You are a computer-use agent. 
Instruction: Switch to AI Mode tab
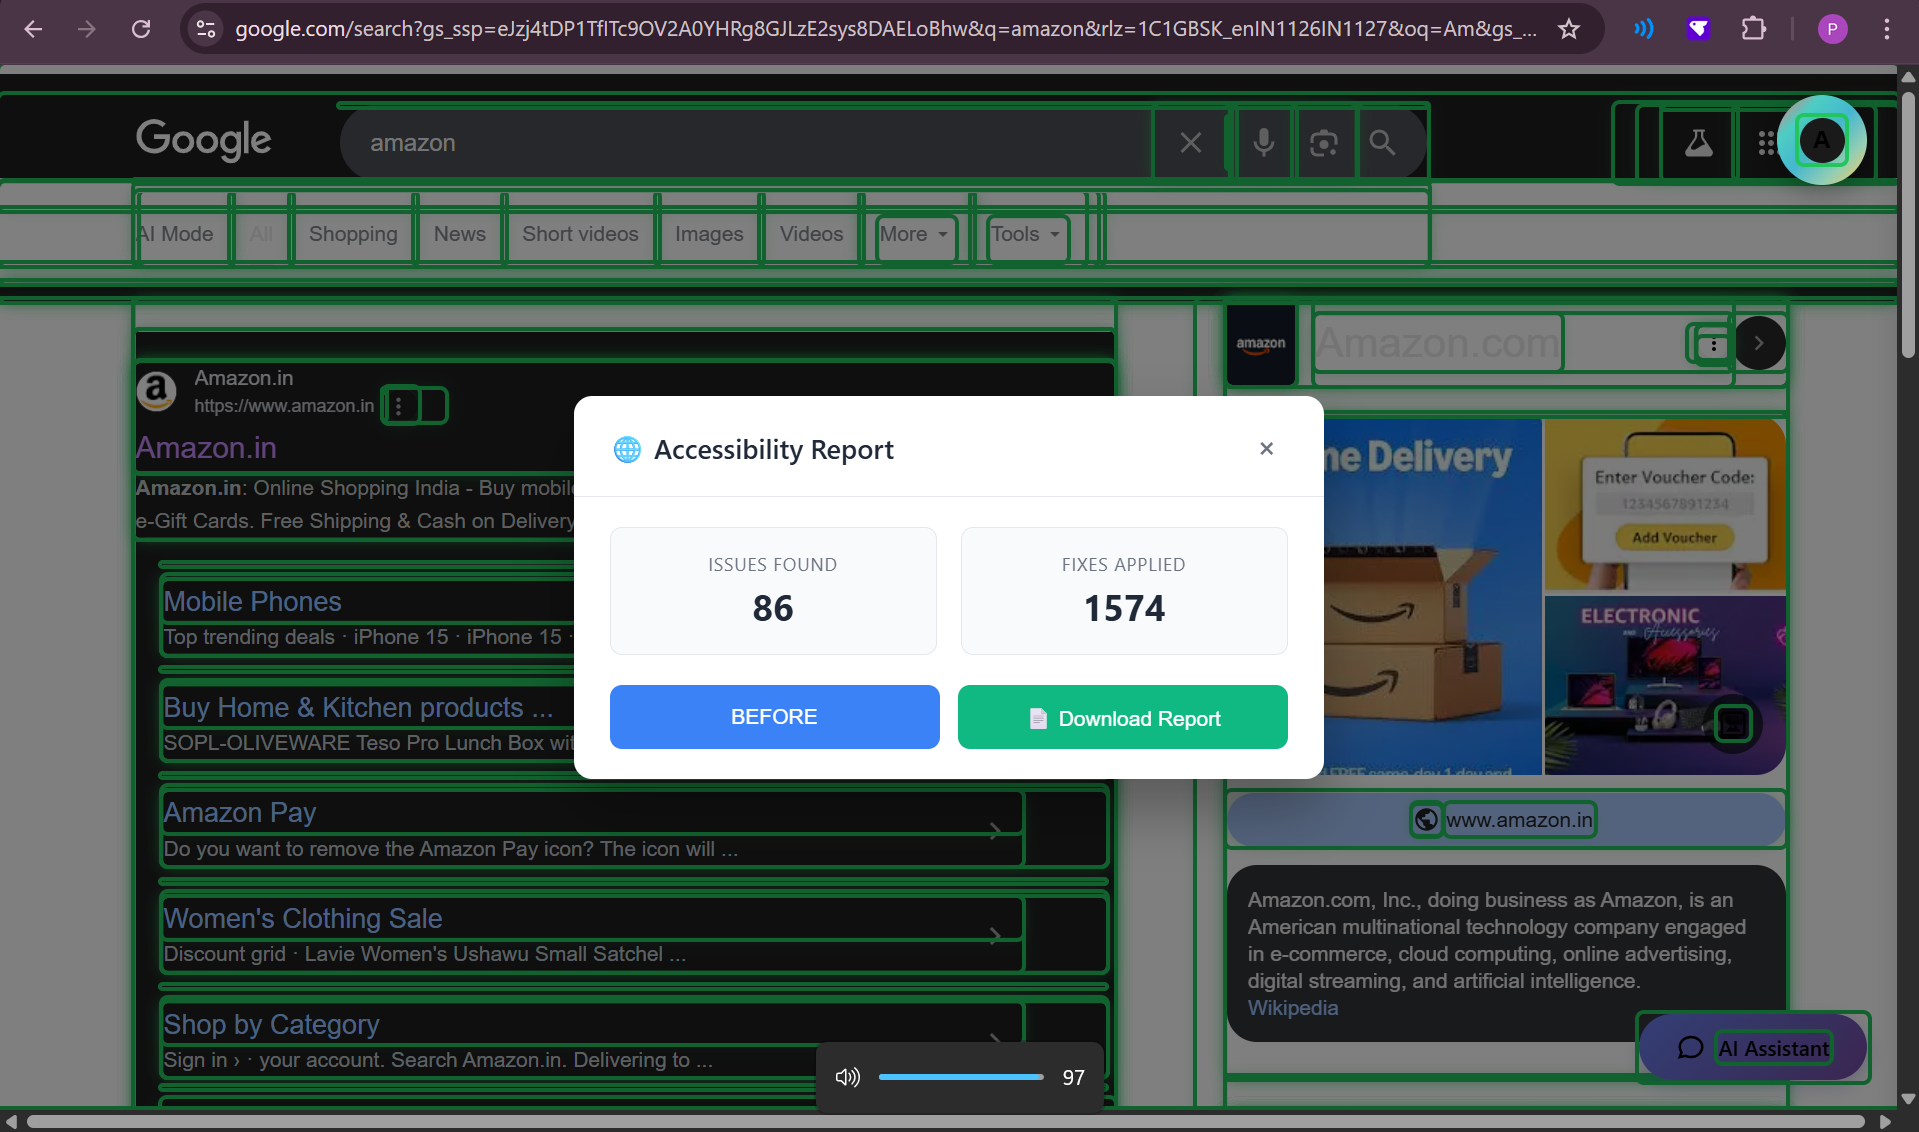pos(176,234)
